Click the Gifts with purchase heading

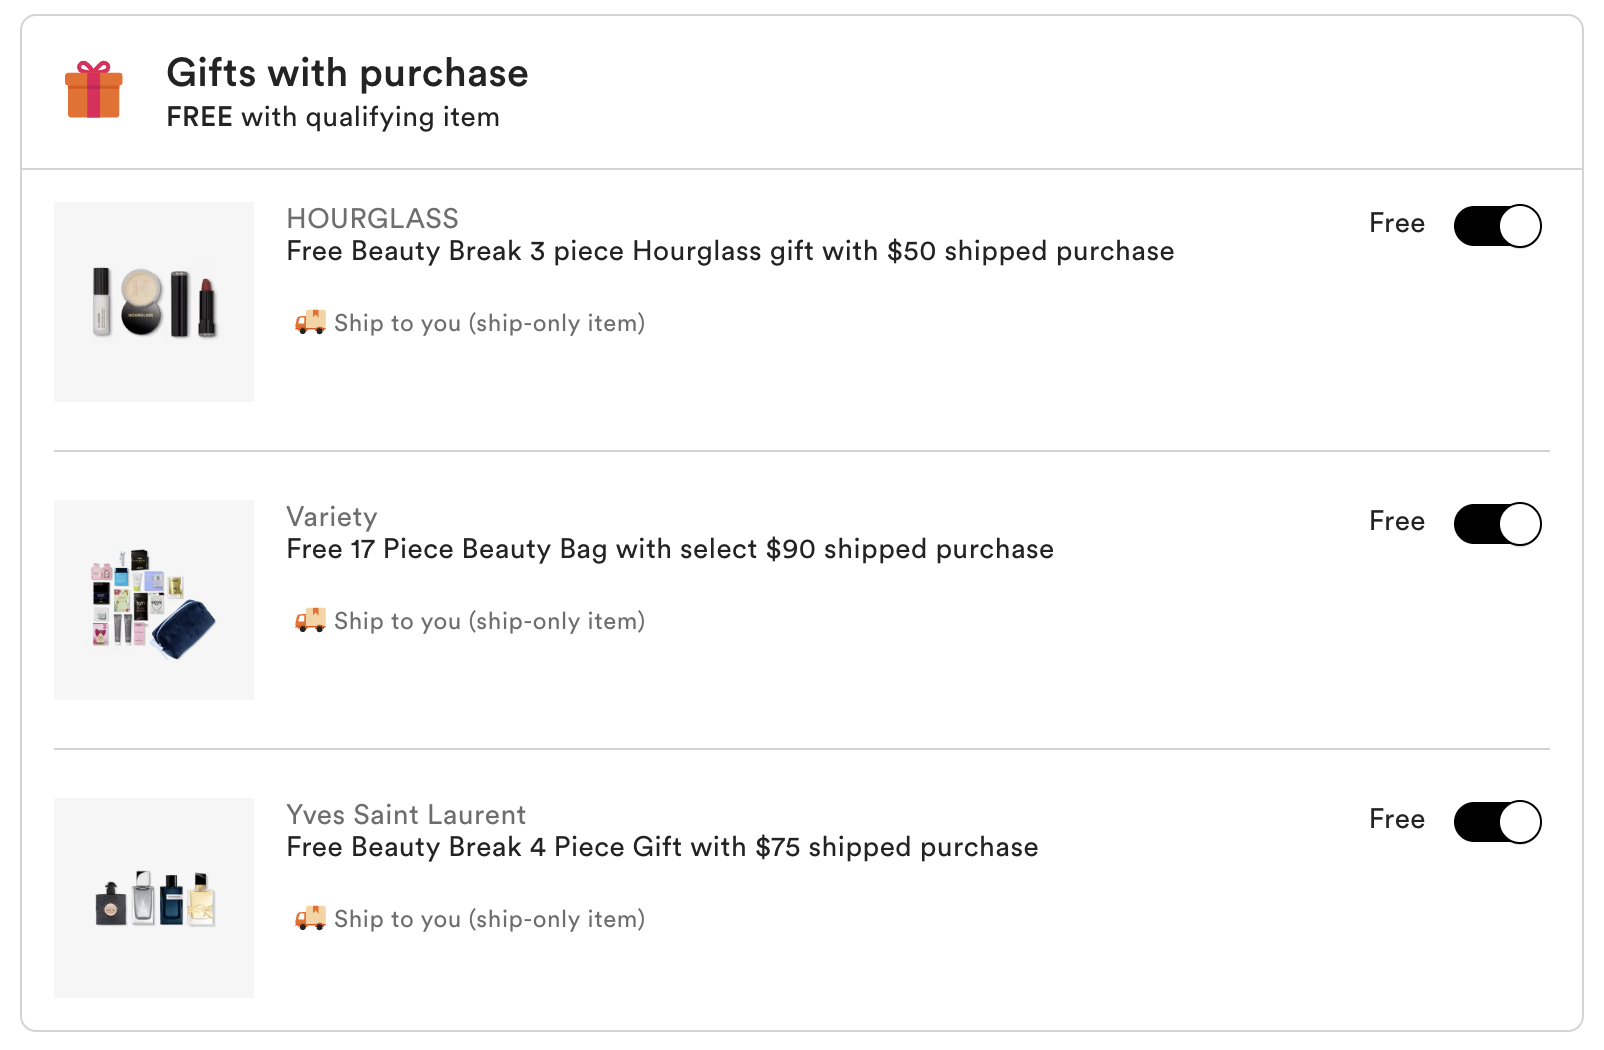click(347, 73)
